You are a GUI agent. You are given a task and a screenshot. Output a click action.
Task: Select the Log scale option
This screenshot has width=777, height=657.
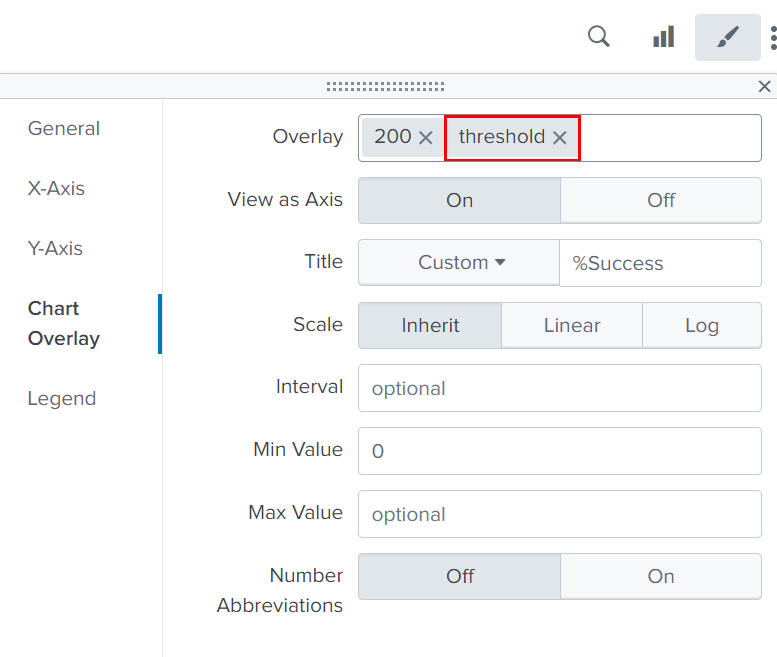[701, 325]
